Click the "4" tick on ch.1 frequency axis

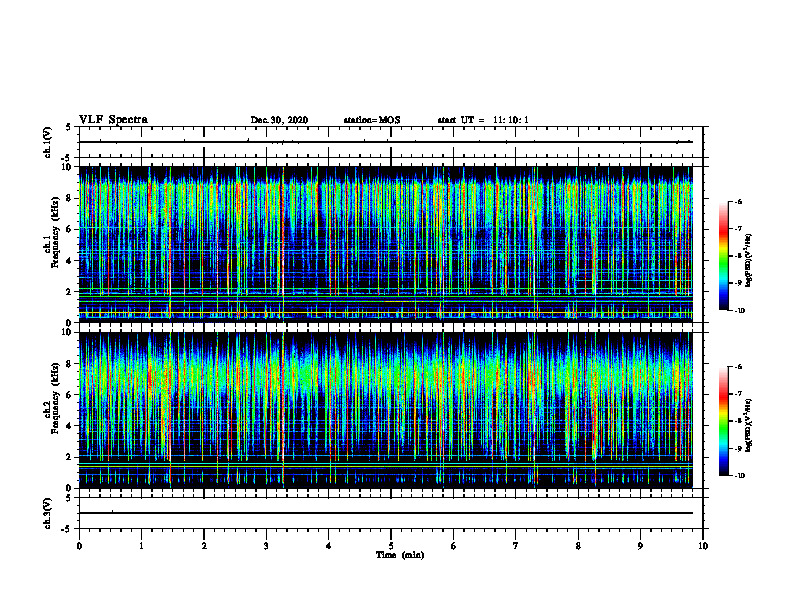pos(69,261)
